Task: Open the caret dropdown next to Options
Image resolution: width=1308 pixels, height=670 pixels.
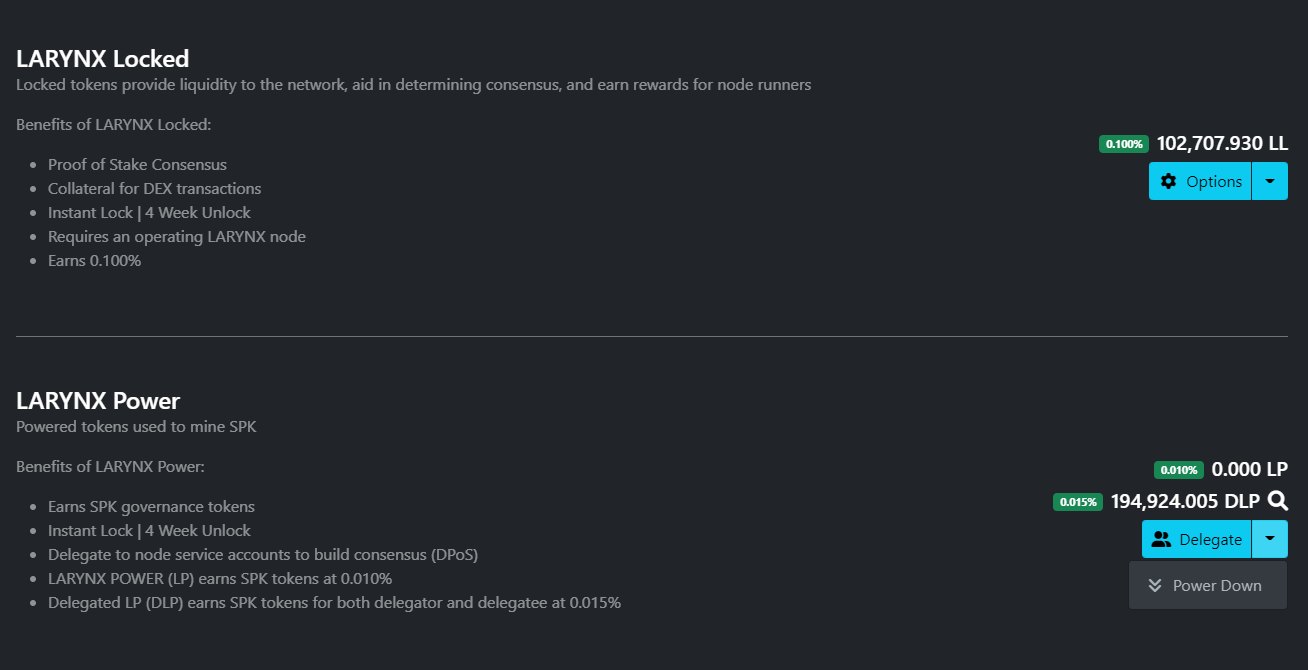Action: tap(1270, 181)
